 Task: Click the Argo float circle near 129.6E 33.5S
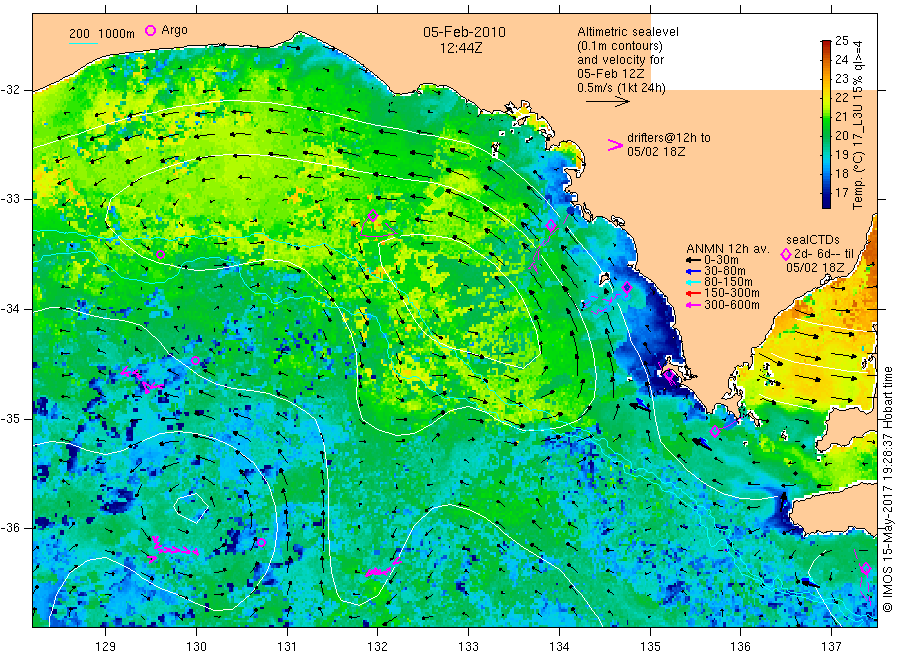tap(161, 255)
